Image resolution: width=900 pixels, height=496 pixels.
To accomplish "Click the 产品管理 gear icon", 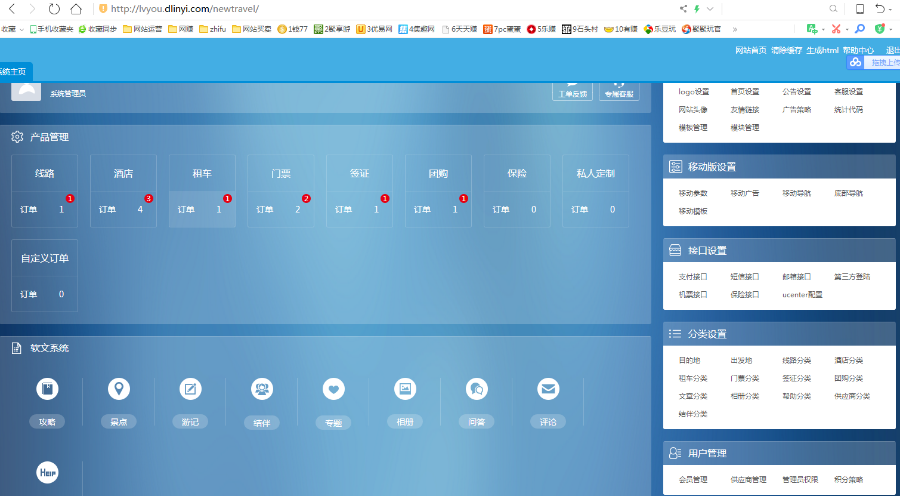I will (17, 137).
